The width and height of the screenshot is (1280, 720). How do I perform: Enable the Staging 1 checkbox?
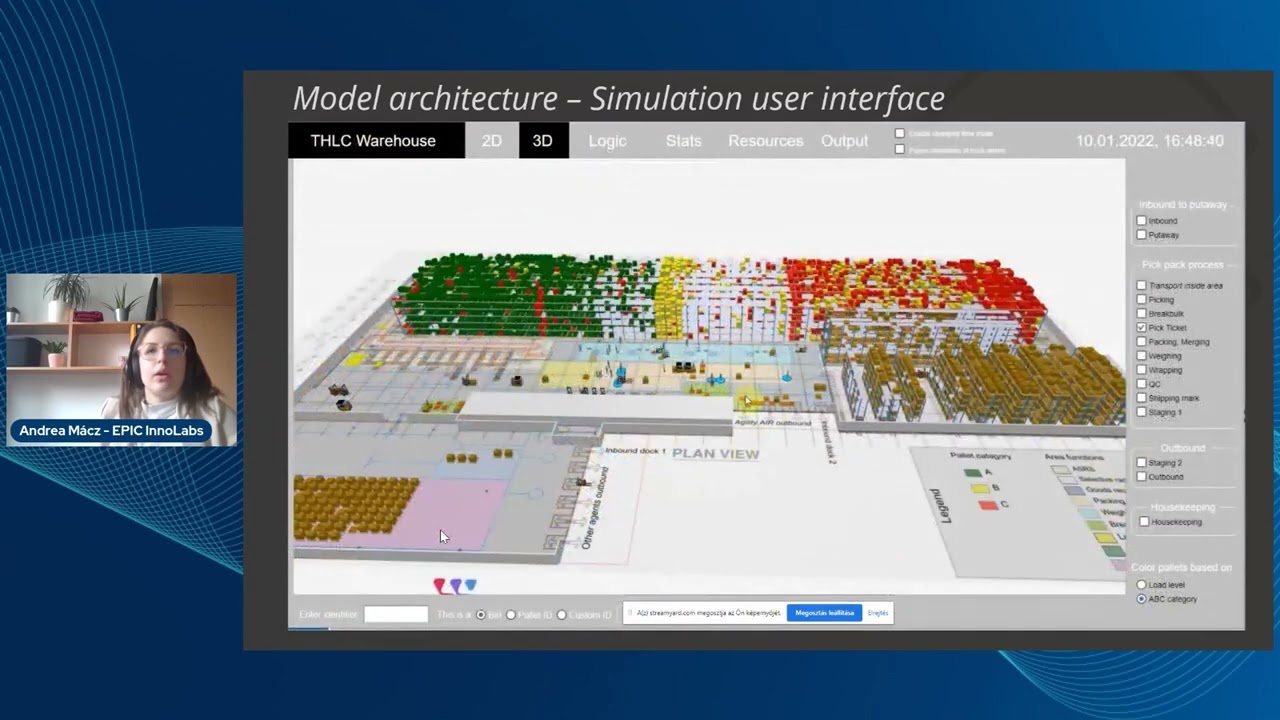[x=1142, y=411]
